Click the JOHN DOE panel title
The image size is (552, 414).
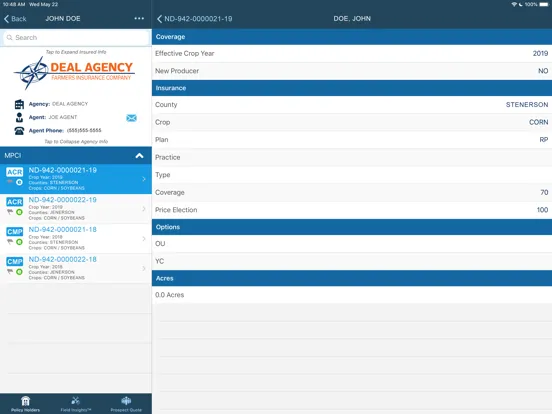point(63,18)
